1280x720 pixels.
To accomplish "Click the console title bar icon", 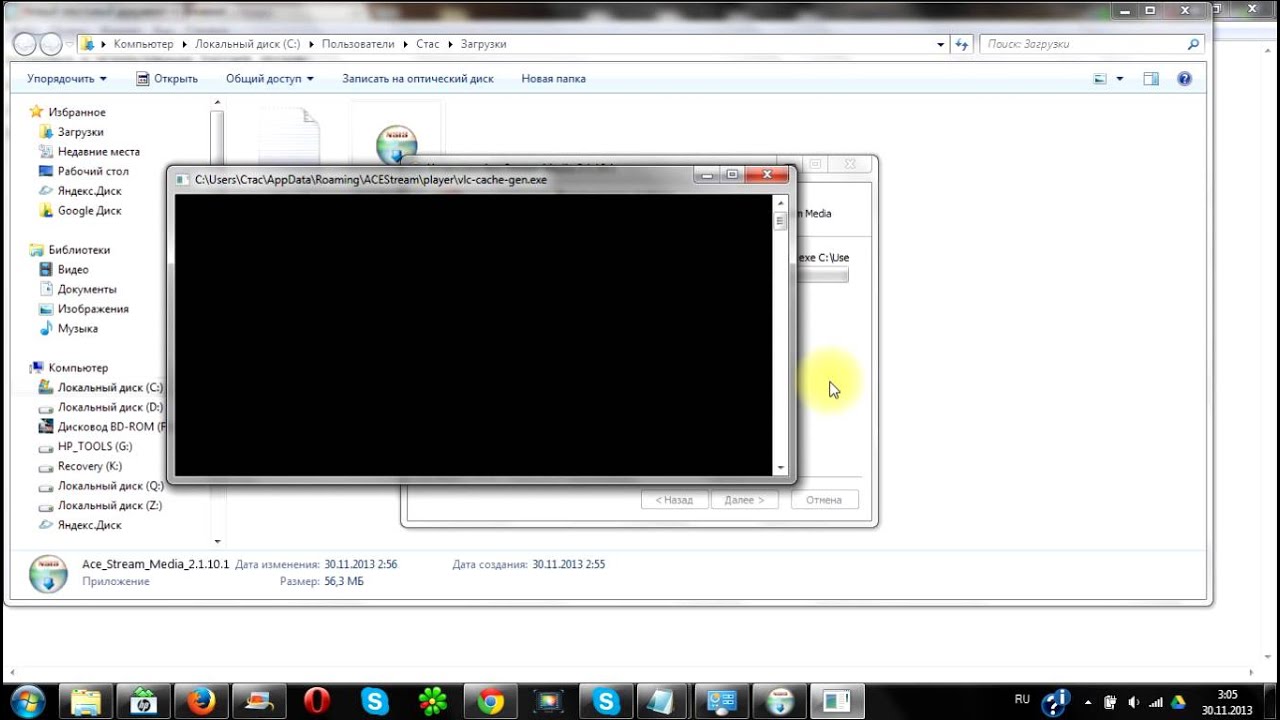I will click(x=182, y=180).
